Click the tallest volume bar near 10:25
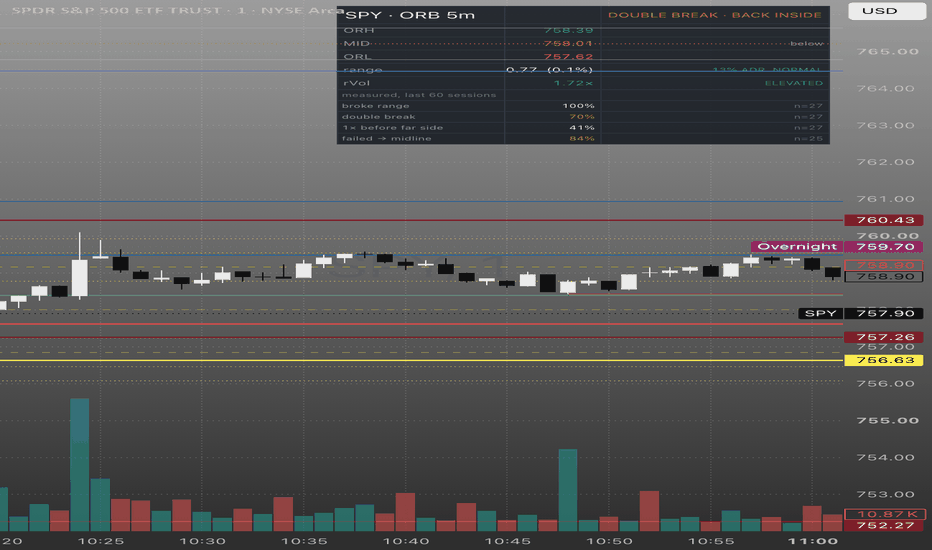This screenshot has width=932, height=550. [x=80, y=464]
